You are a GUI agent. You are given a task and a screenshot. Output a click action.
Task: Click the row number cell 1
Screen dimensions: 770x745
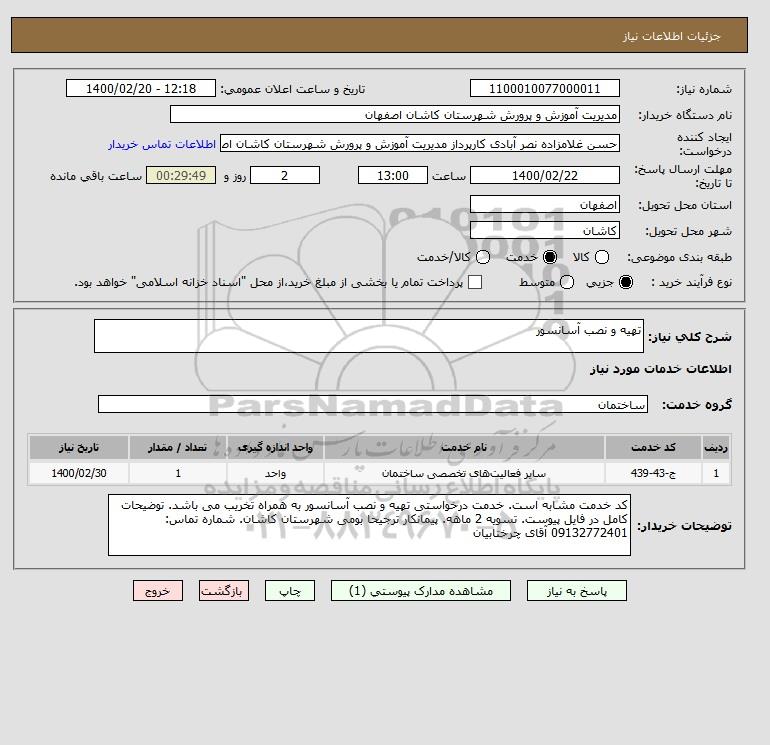[716, 473]
